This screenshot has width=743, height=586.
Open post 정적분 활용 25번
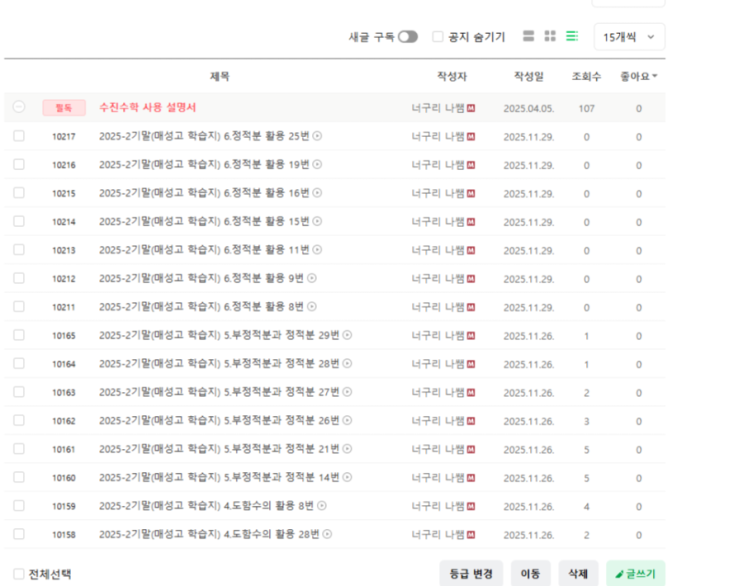[x=204, y=136]
